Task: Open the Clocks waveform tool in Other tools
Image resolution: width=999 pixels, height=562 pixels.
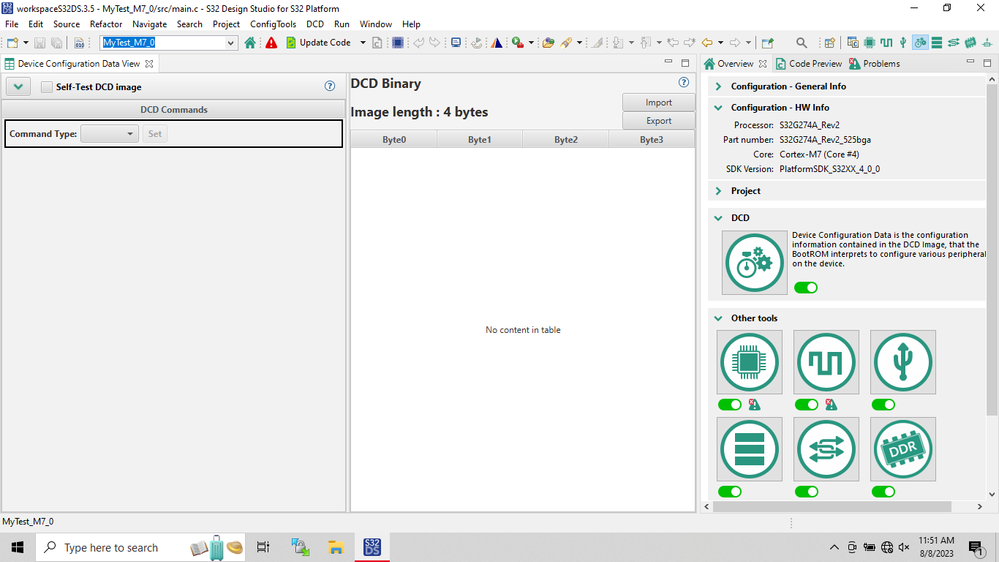Action: [x=826, y=362]
